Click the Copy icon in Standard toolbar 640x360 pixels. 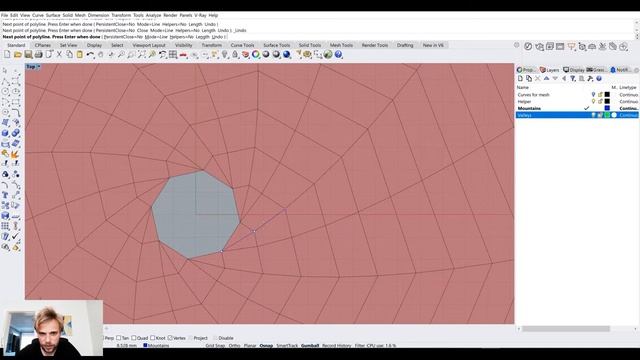[x=69, y=54]
